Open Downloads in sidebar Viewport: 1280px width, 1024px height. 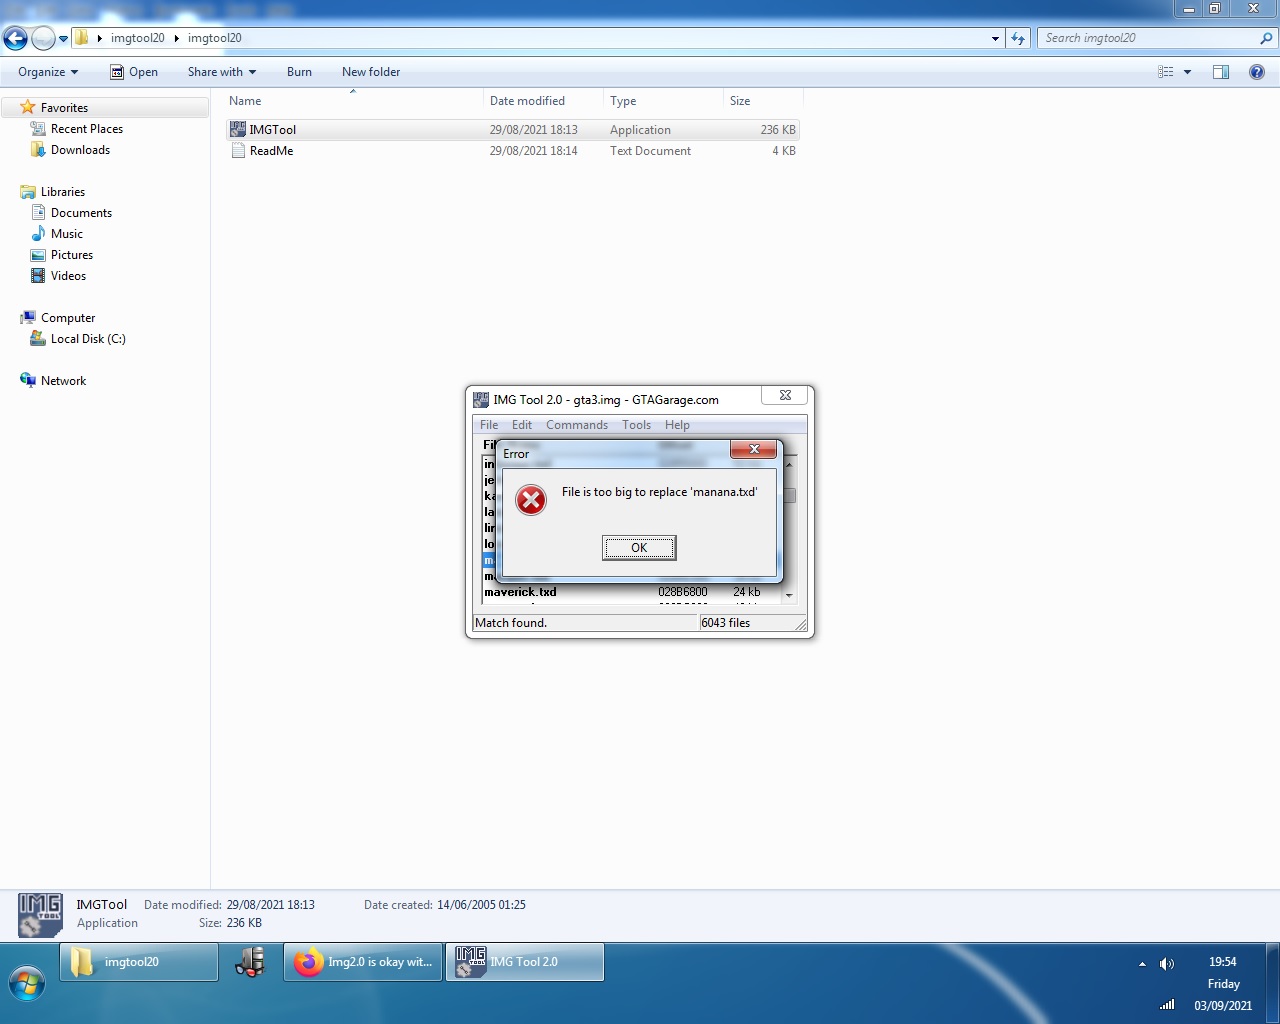pos(80,150)
